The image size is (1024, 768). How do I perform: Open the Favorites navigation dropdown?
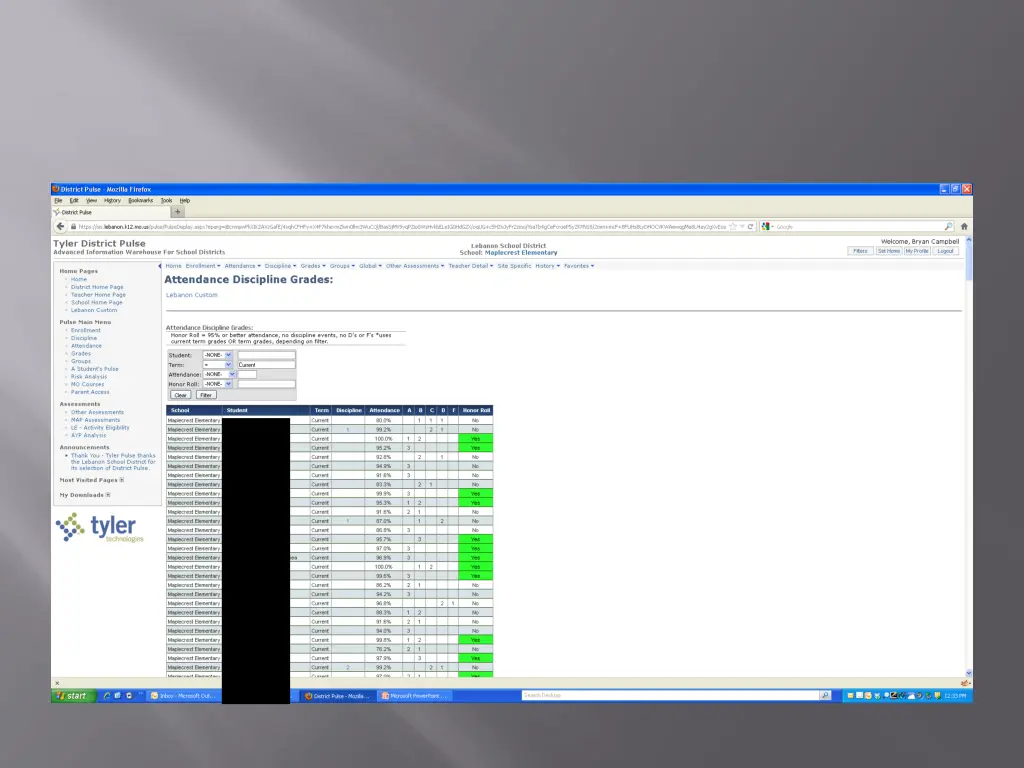pyautogui.click(x=579, y=266)
